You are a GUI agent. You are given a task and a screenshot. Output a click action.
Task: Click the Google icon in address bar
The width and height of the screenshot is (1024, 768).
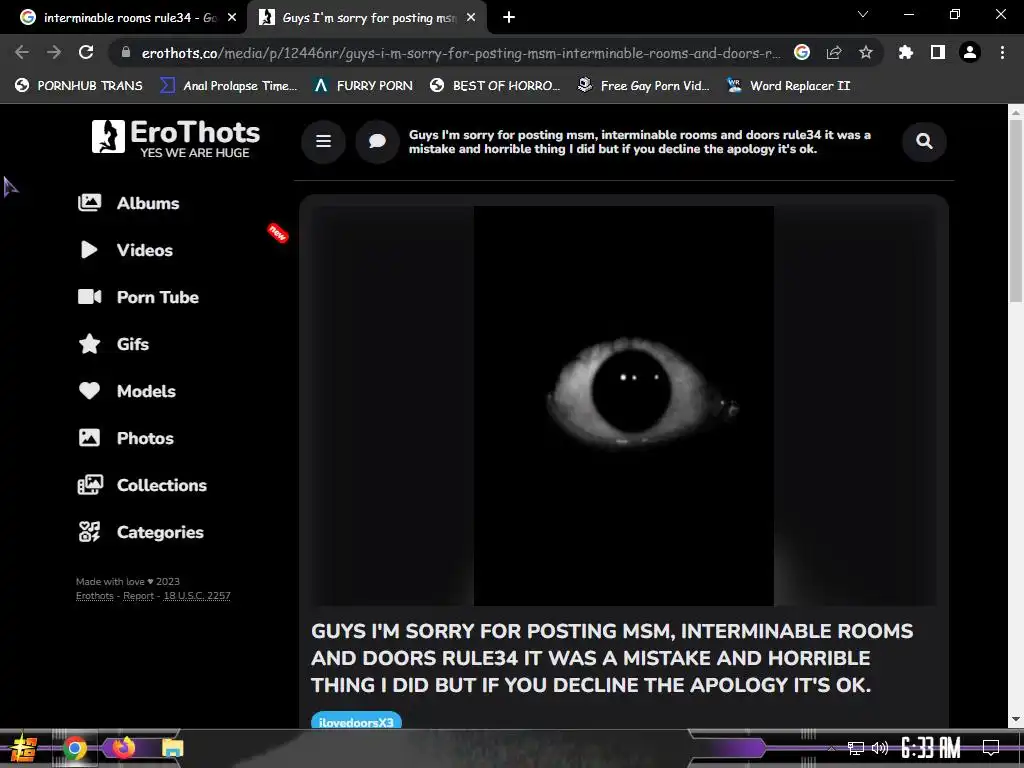pyautogui.click(x=802, y=52)
